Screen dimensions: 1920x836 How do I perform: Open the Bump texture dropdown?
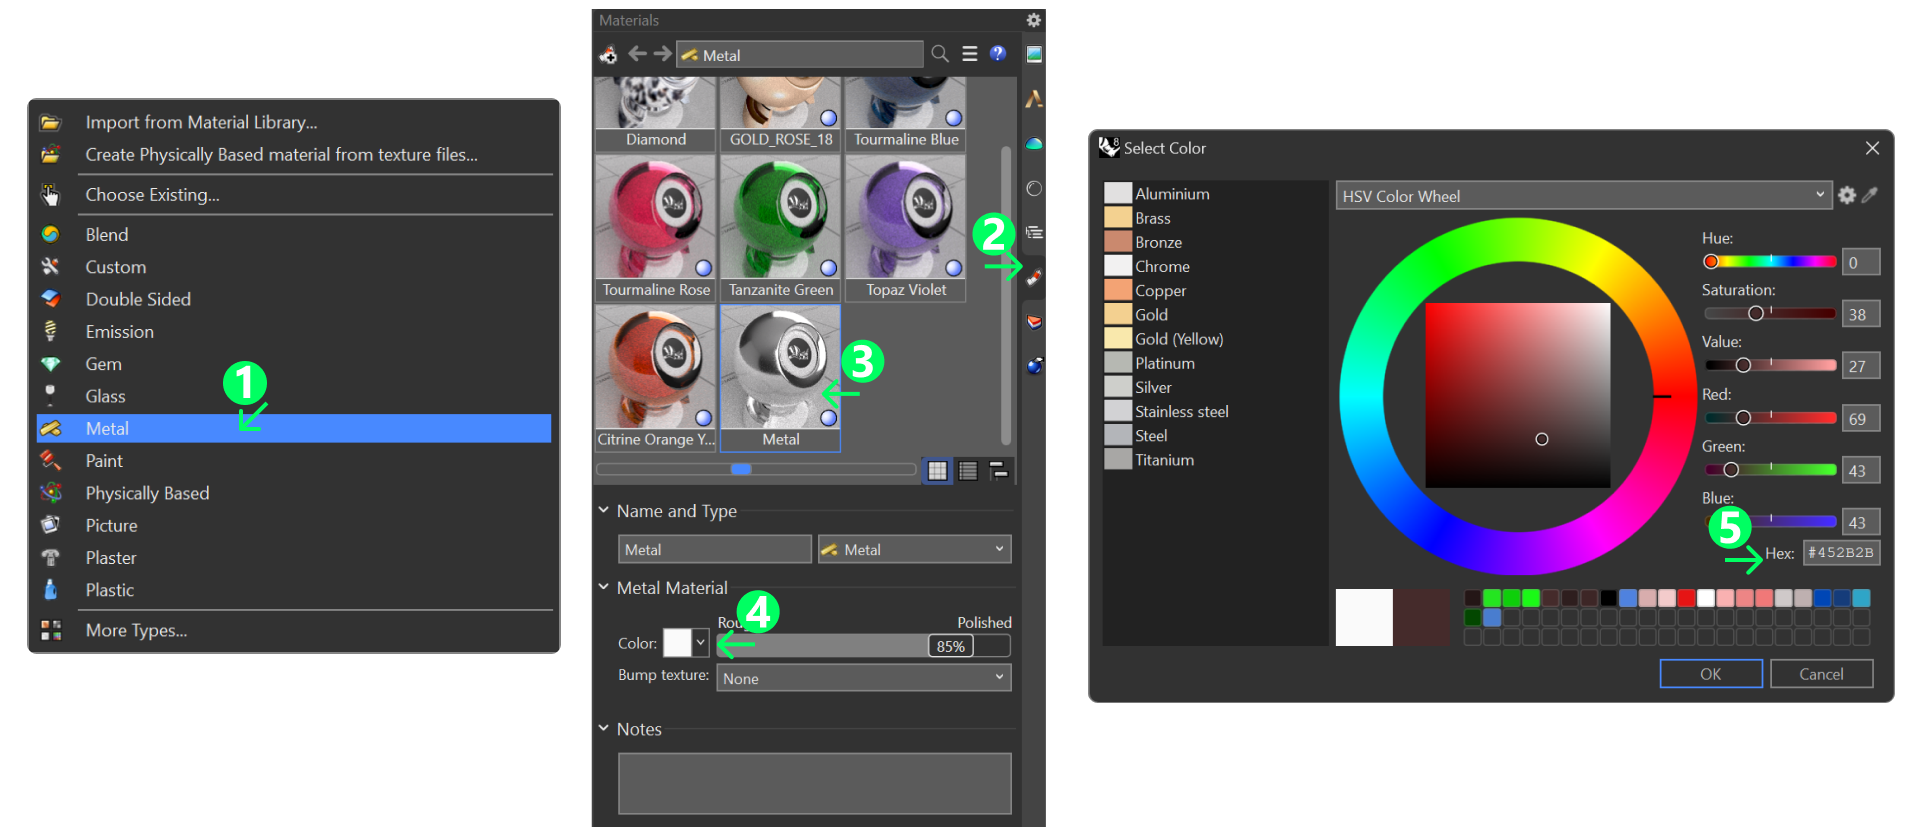(x=863, y=678)
